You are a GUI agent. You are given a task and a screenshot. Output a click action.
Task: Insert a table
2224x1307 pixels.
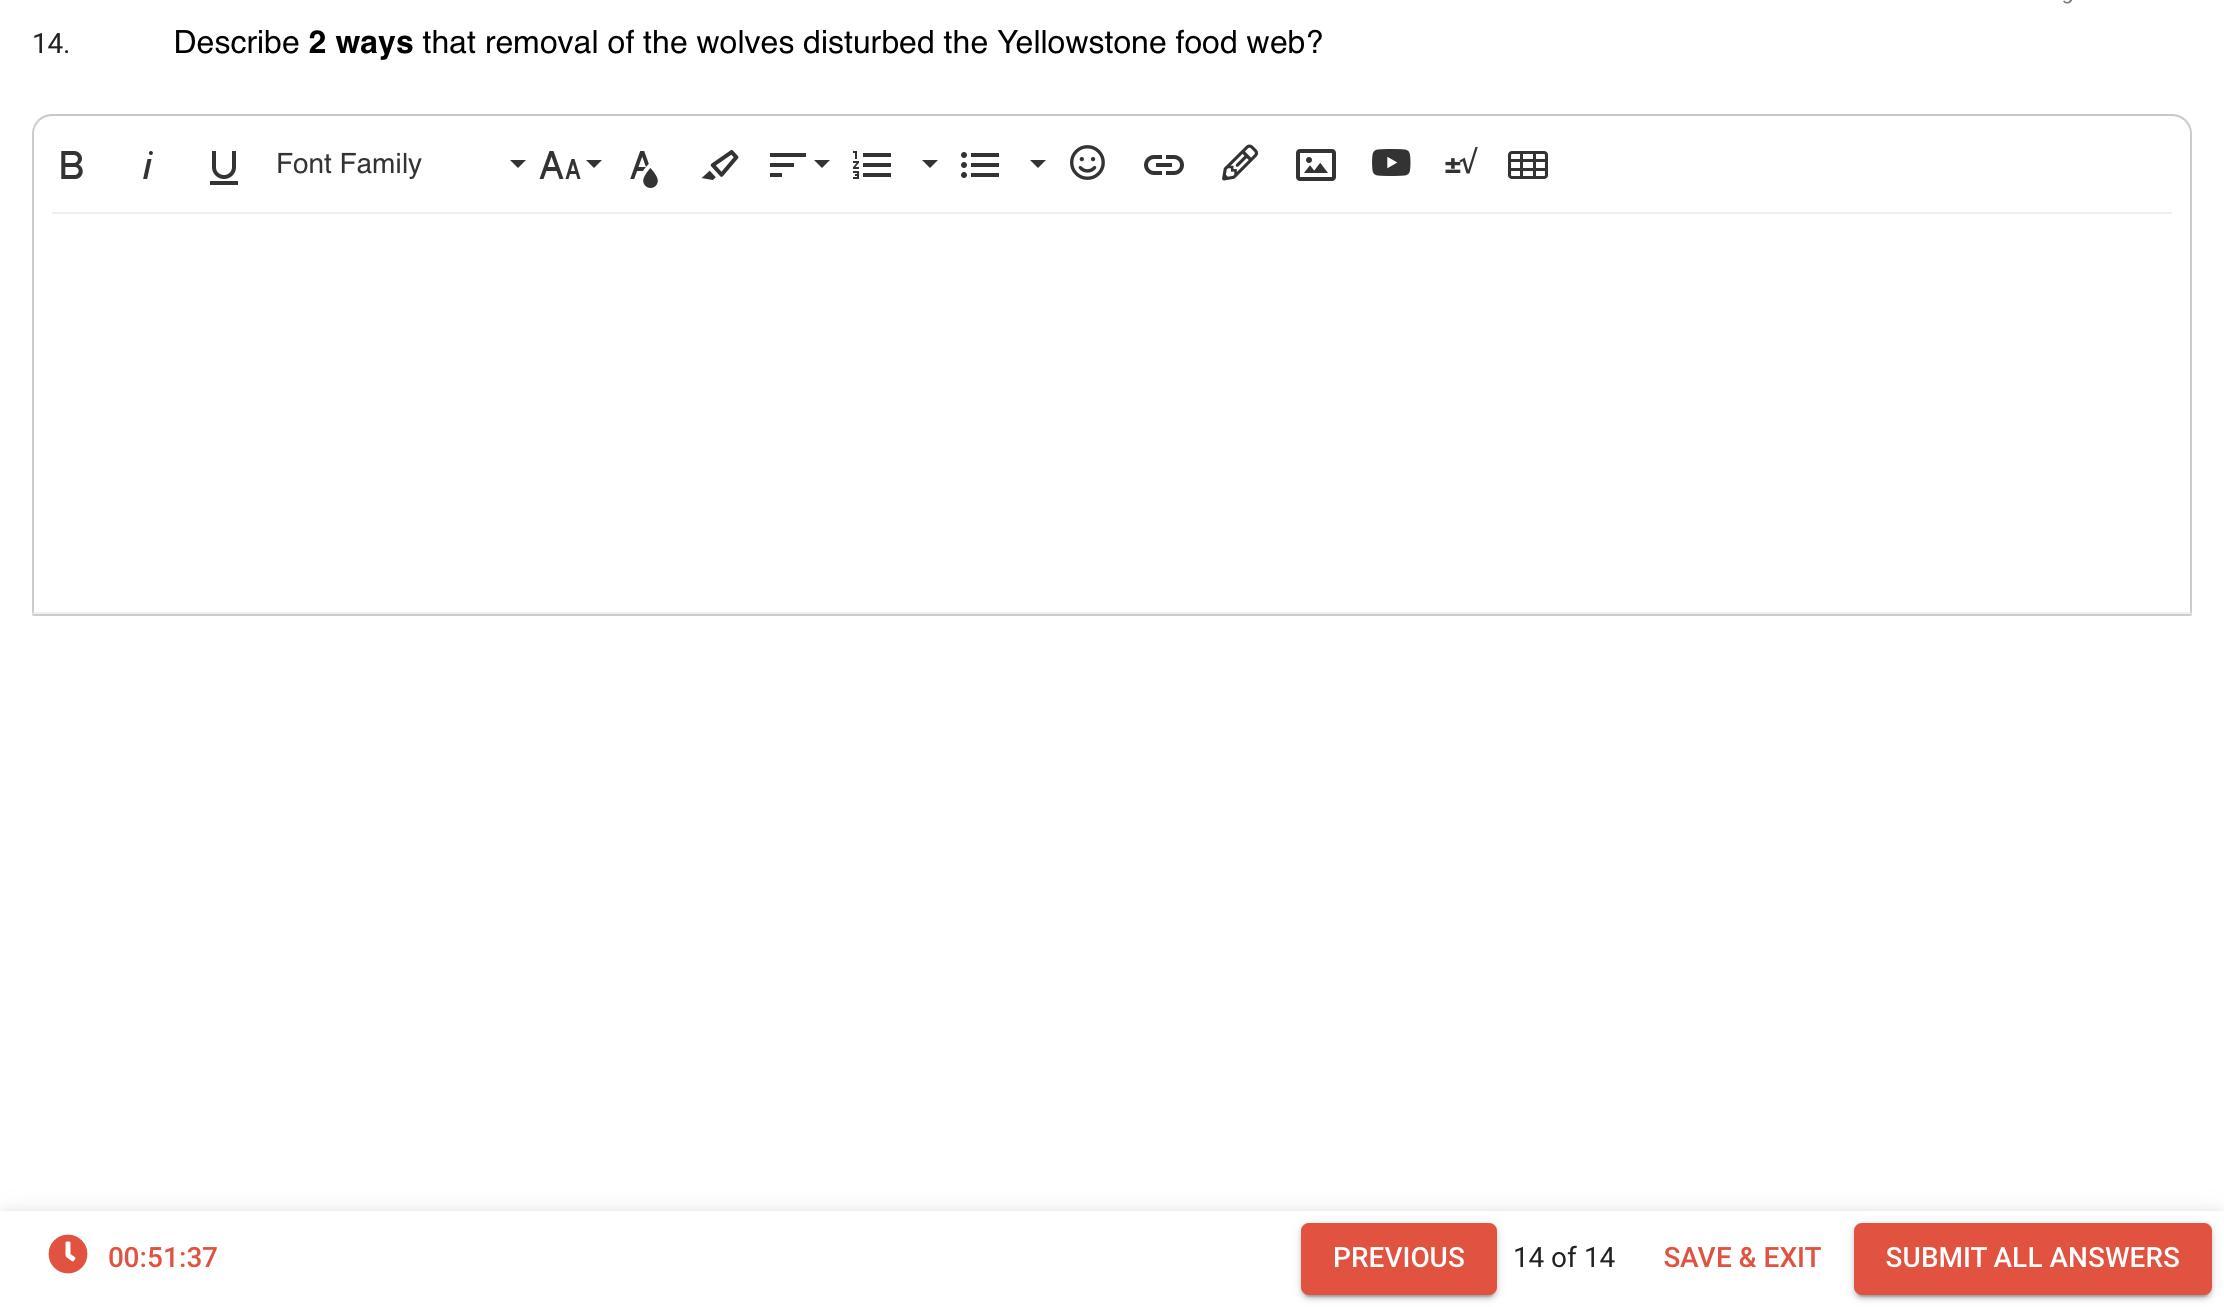(1527, 165)
